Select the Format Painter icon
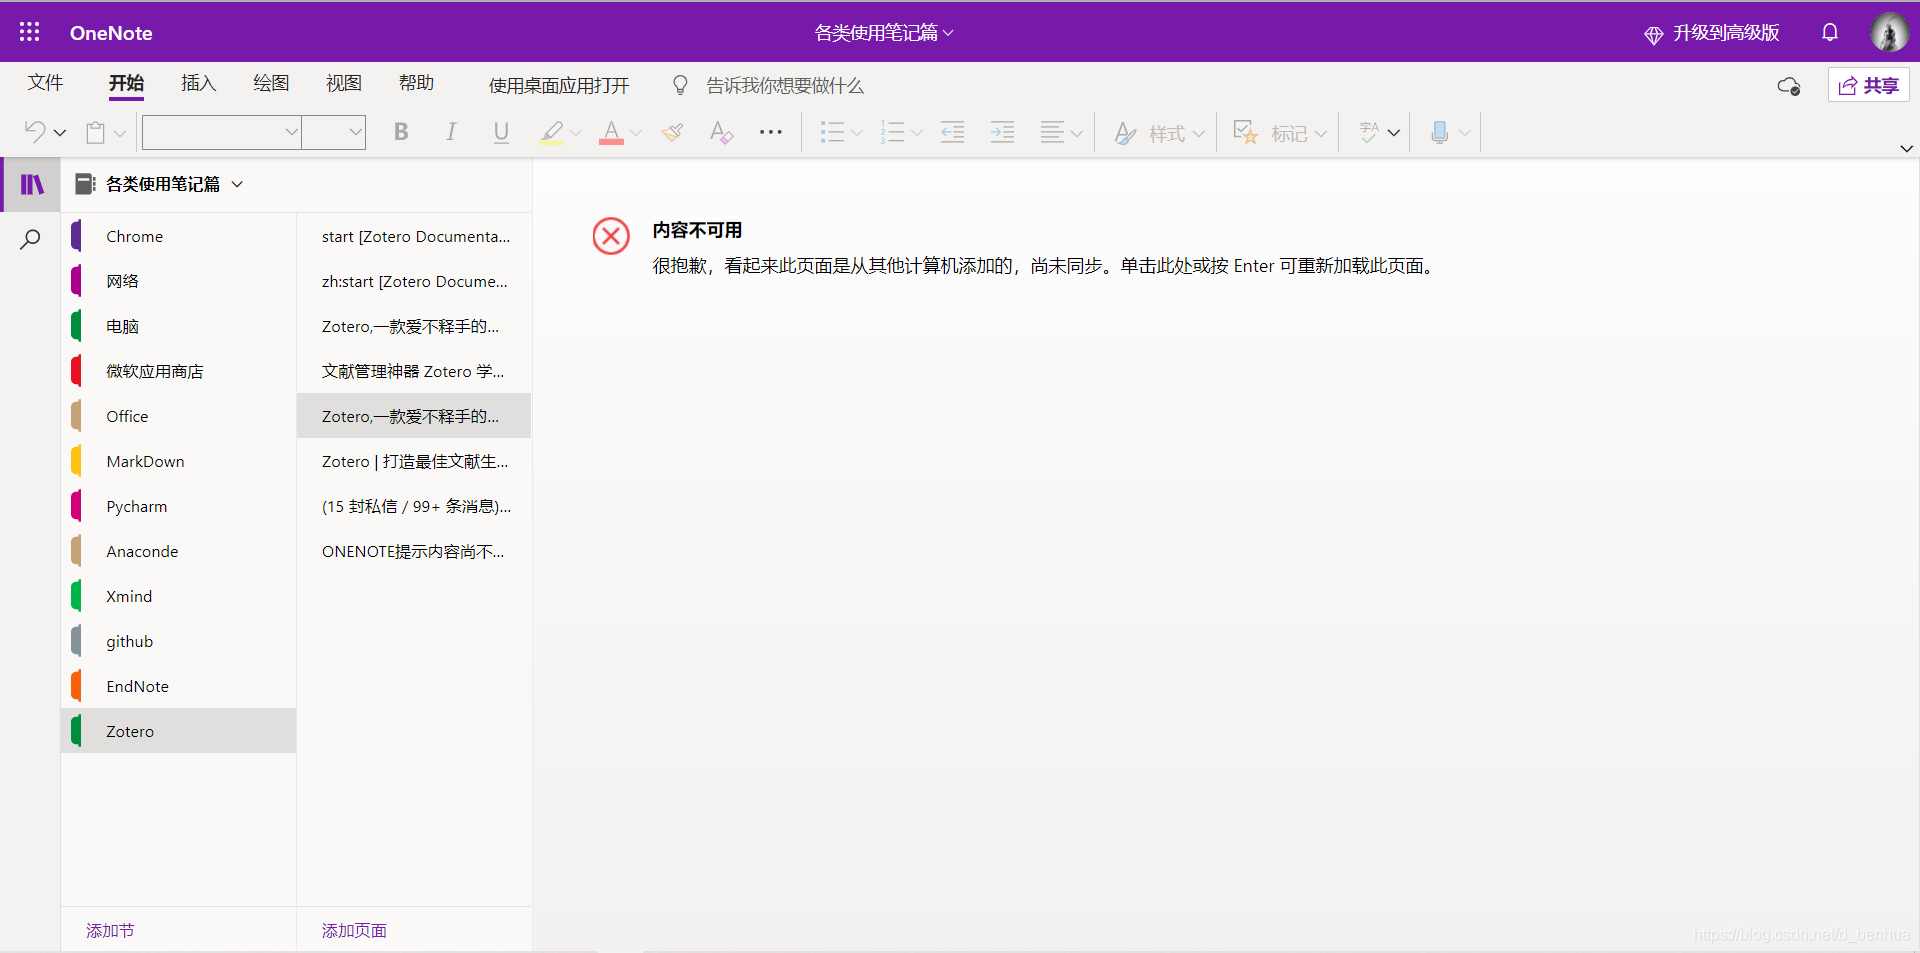The height and width of the screenshot is (953, 1920). click(672, 132)
